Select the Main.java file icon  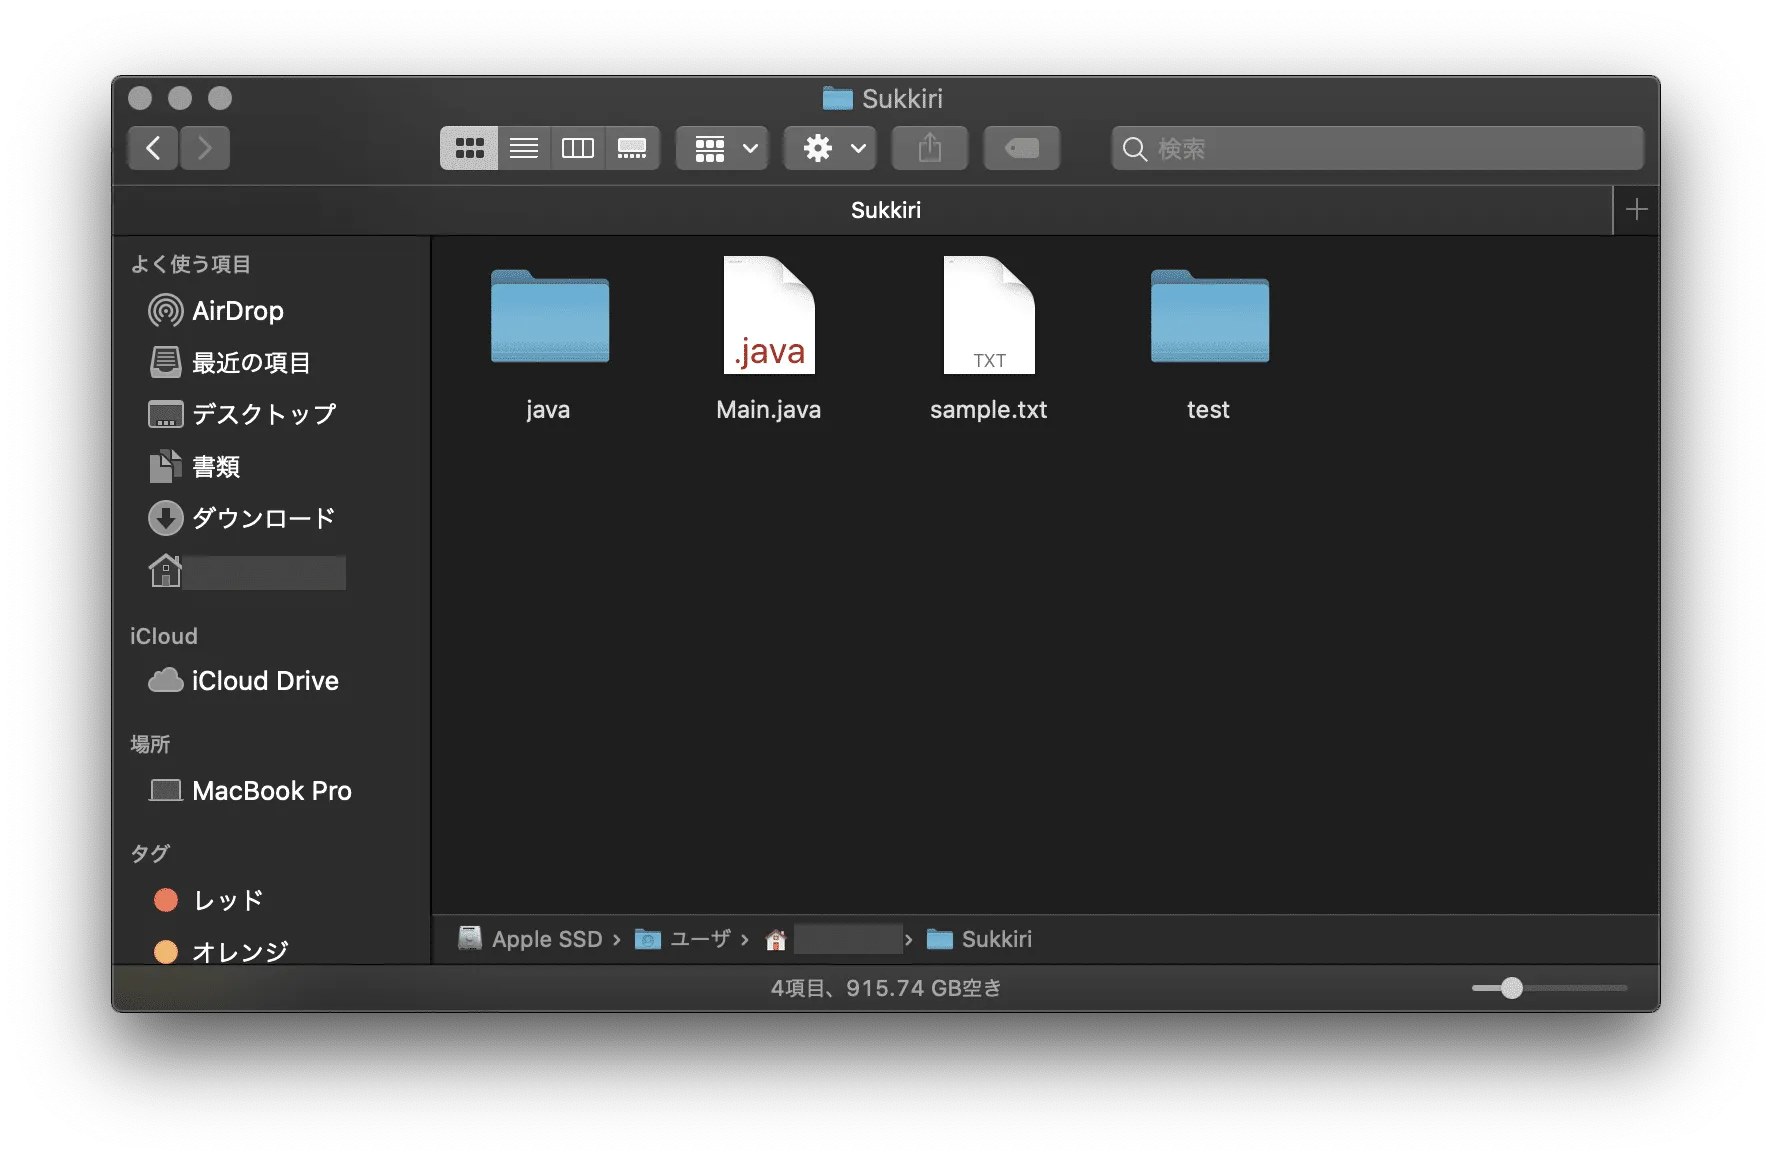(x=769, y=316)
